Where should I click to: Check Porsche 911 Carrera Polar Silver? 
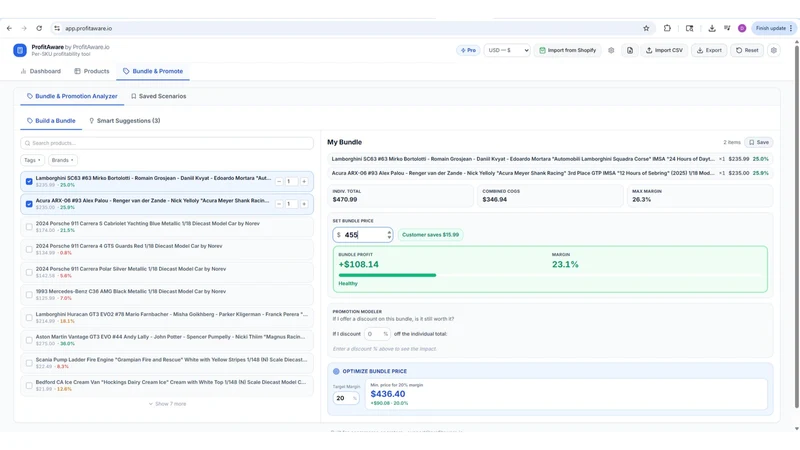pyautogui.click(x=29, y=272)
